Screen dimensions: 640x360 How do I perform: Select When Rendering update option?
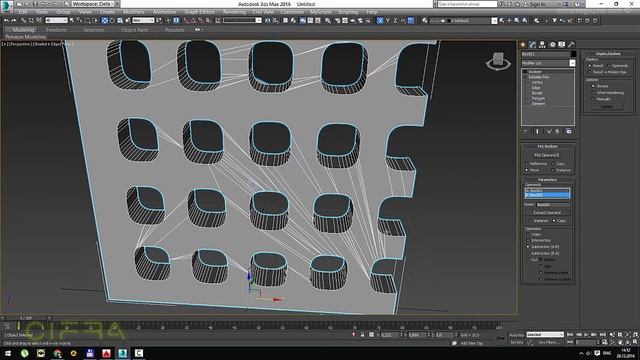(593, 93)
